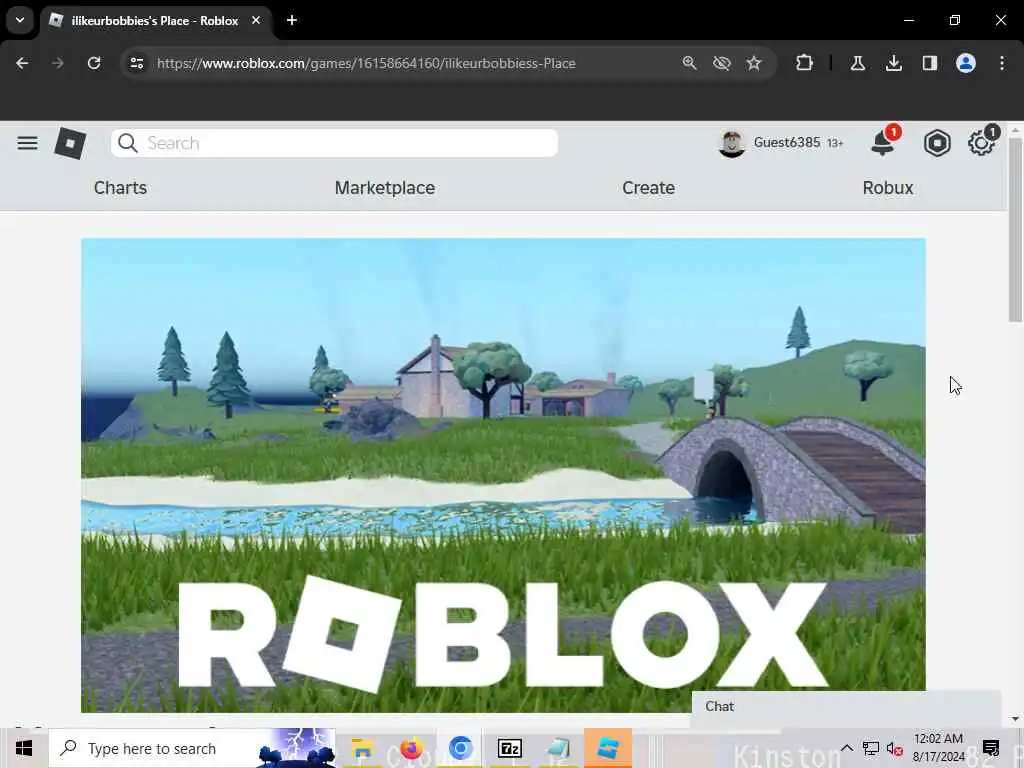Open the Guest6385 avatar profile

pyautogui.click(x=731, y=143)
